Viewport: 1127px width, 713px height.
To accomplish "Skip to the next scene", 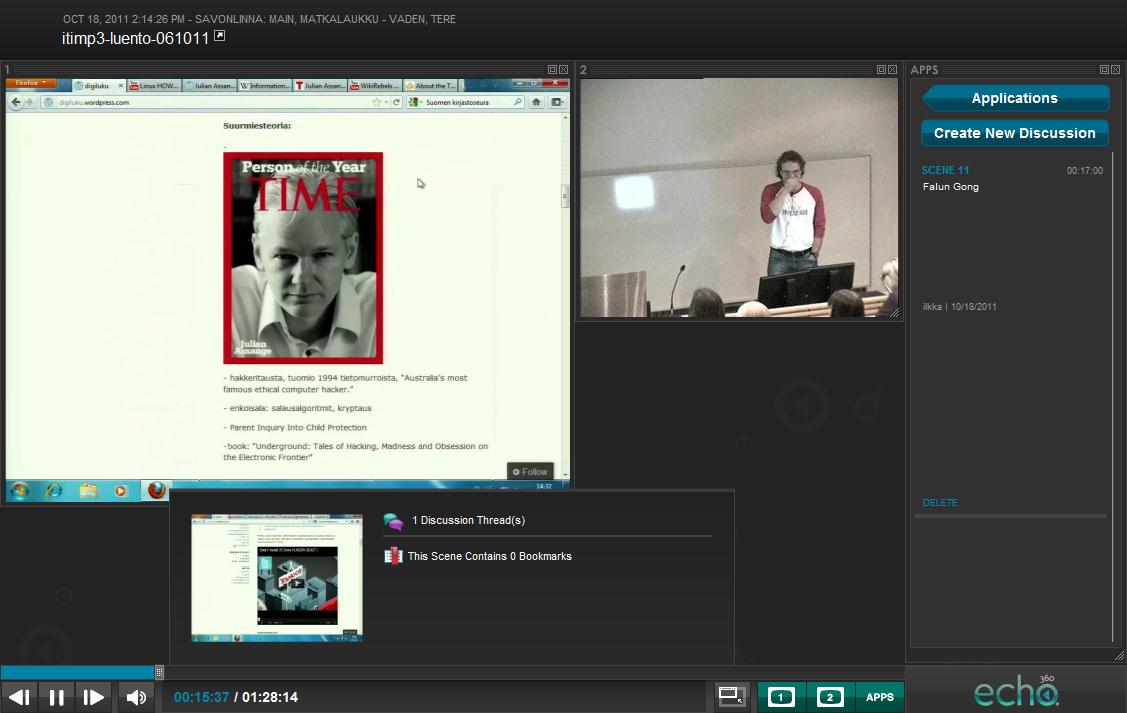I will point(93,697).
